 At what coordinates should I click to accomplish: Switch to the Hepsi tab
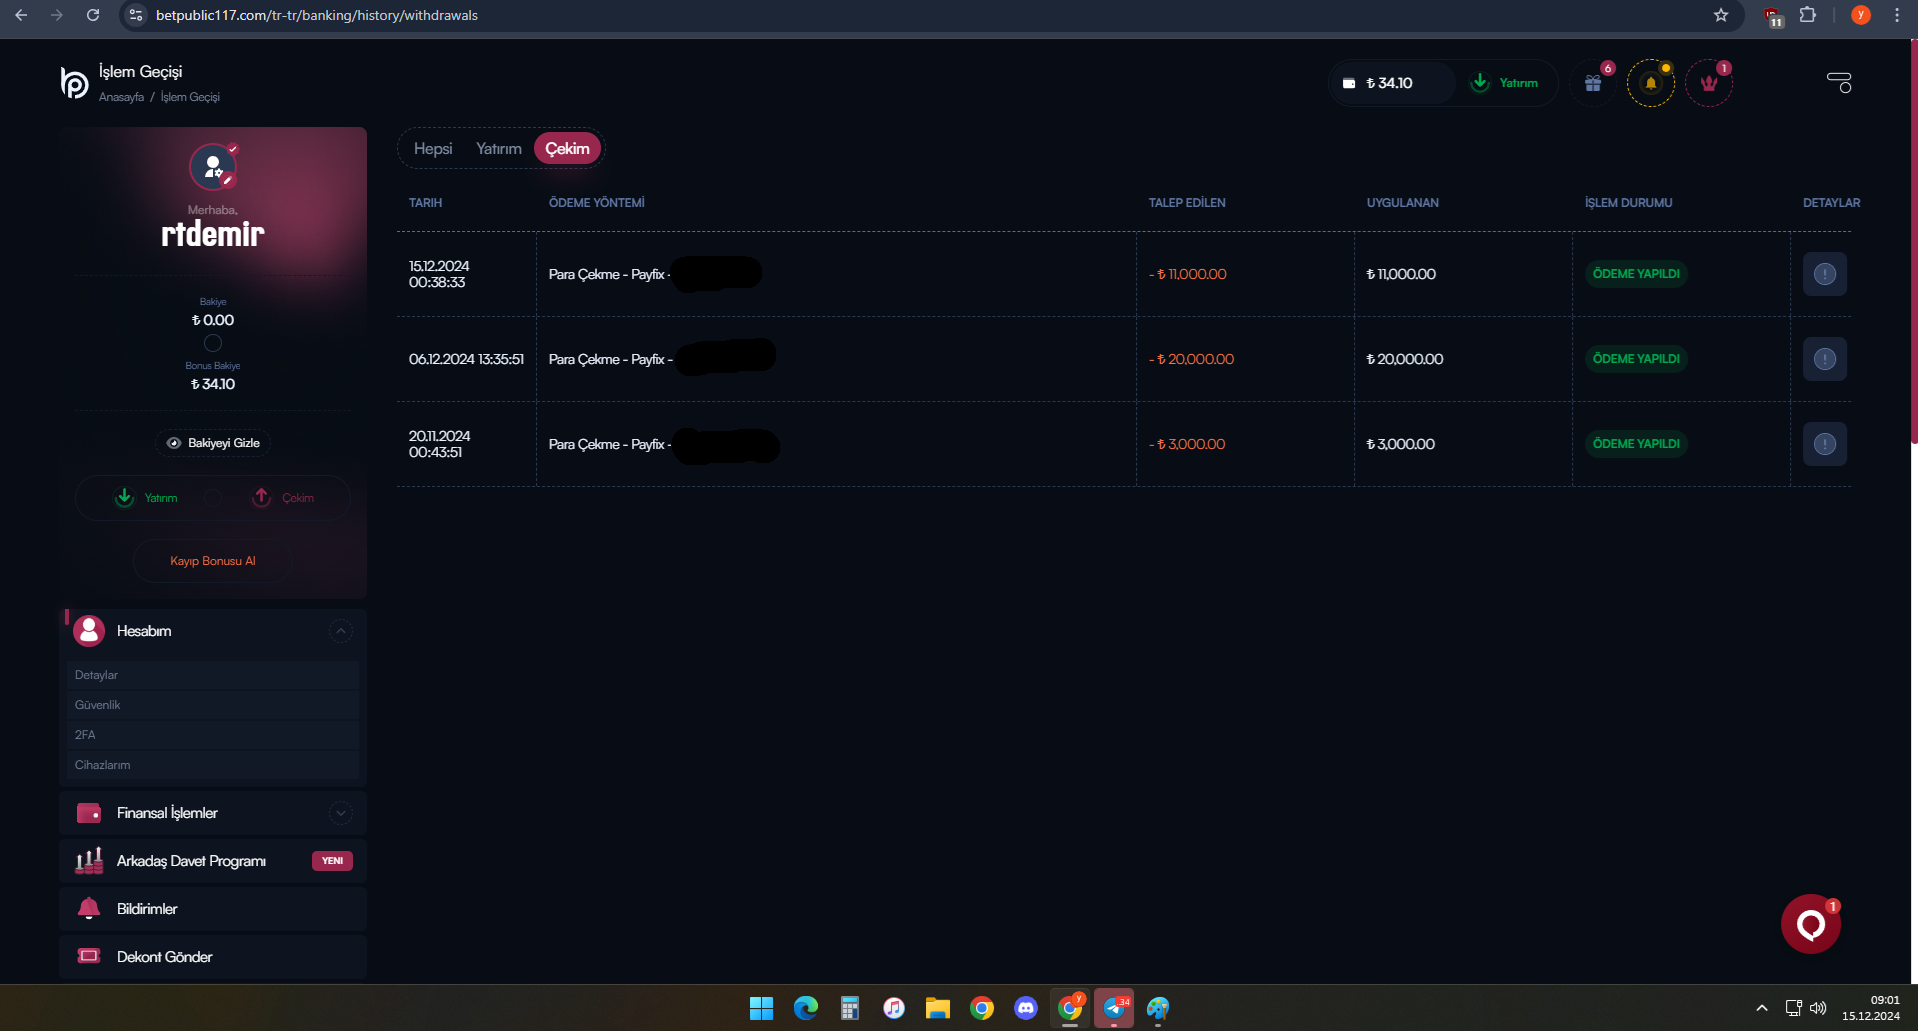click(x=433, y=149)
